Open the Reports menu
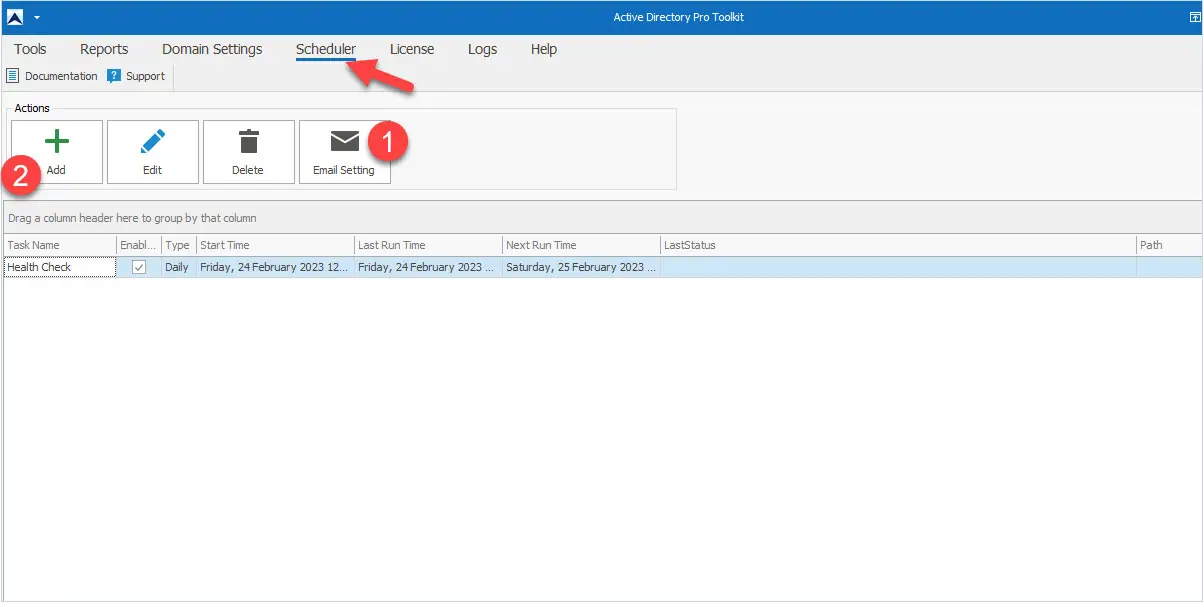The height and width of the screenshot is (602, 1203). click(x=104, y=49)
